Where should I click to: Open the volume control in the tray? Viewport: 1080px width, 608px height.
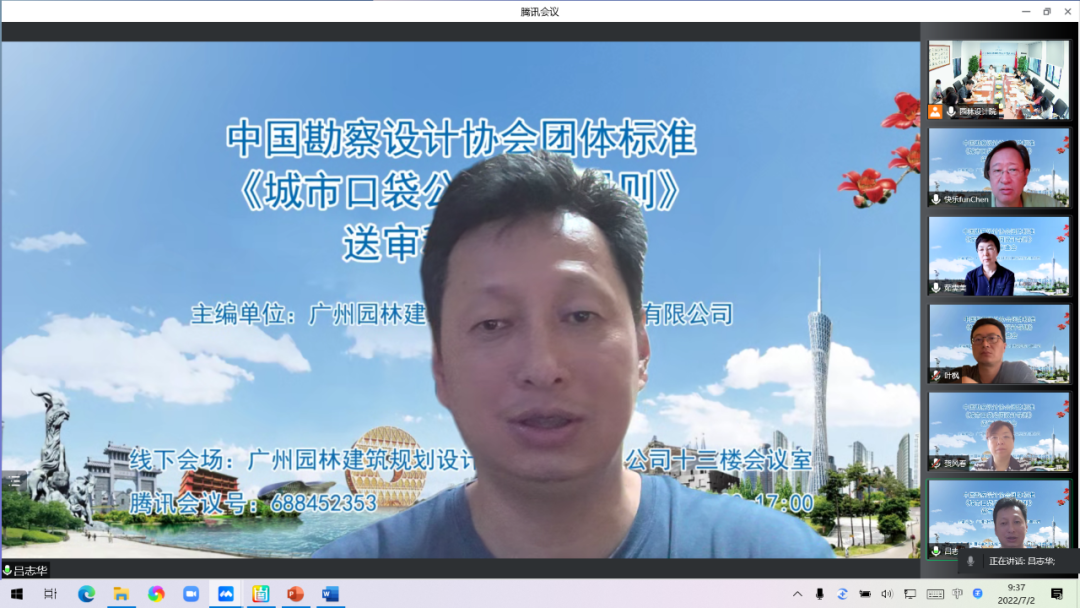point(887,594)
